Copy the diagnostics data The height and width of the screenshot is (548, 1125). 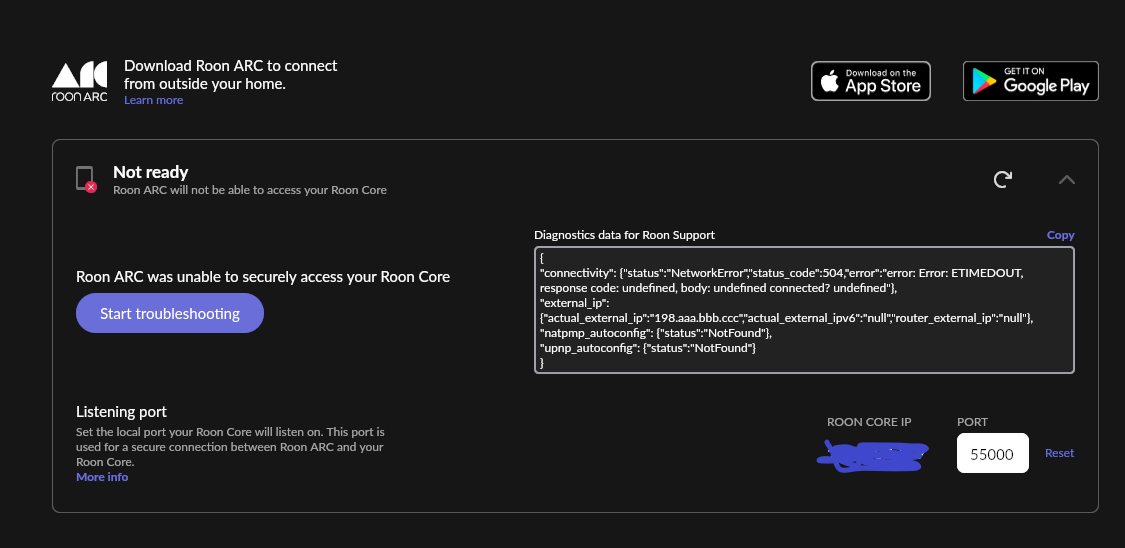[x=1060, y=235]
